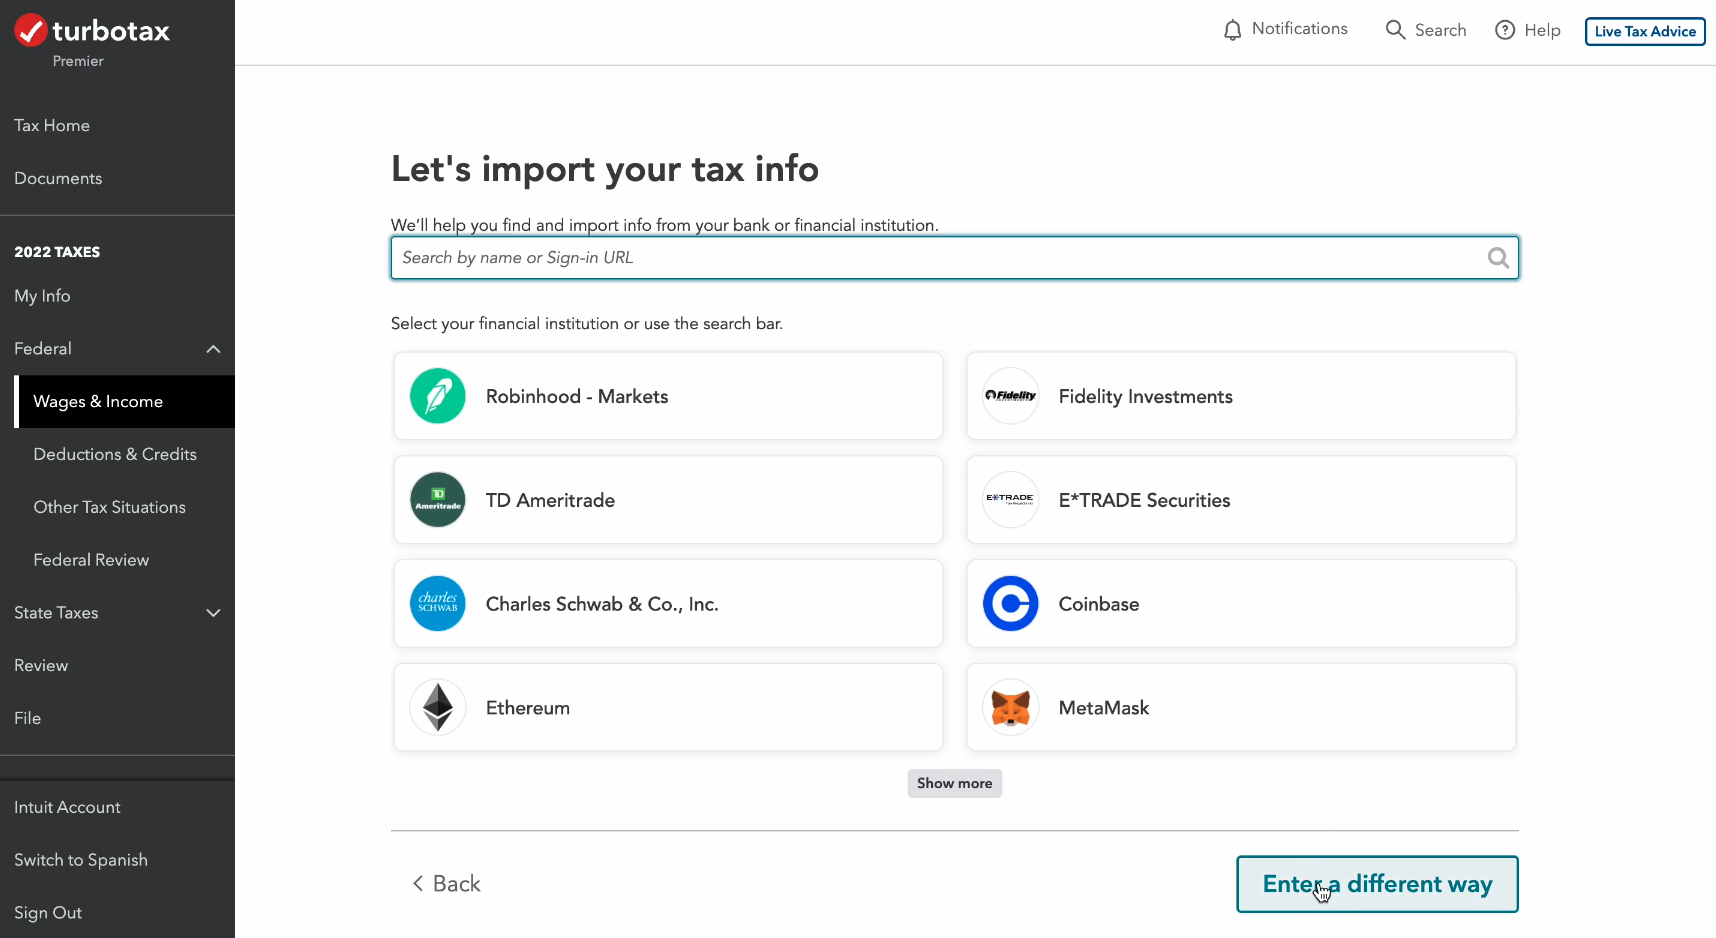Click the Fidelity Investments logo
Viewport: 1716px width, 938px height.
pos(1011,396)
